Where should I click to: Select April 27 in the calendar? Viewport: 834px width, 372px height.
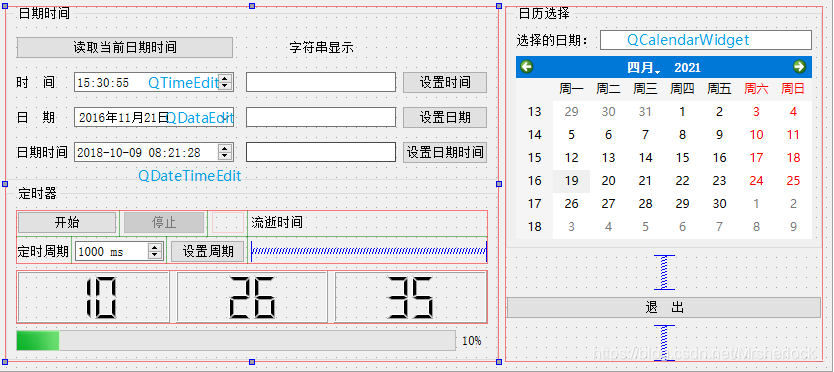[608, 204]
